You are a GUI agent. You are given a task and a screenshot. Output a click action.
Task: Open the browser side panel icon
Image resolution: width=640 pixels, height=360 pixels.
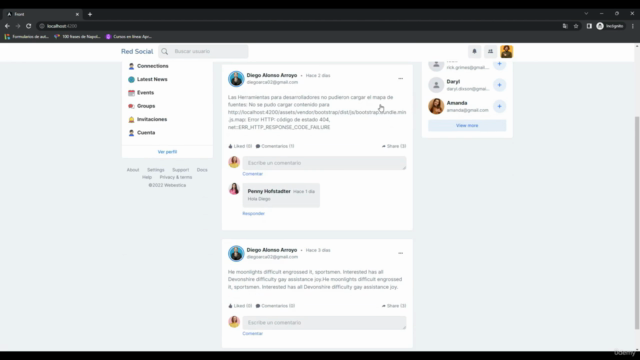[x=589, y=26]
